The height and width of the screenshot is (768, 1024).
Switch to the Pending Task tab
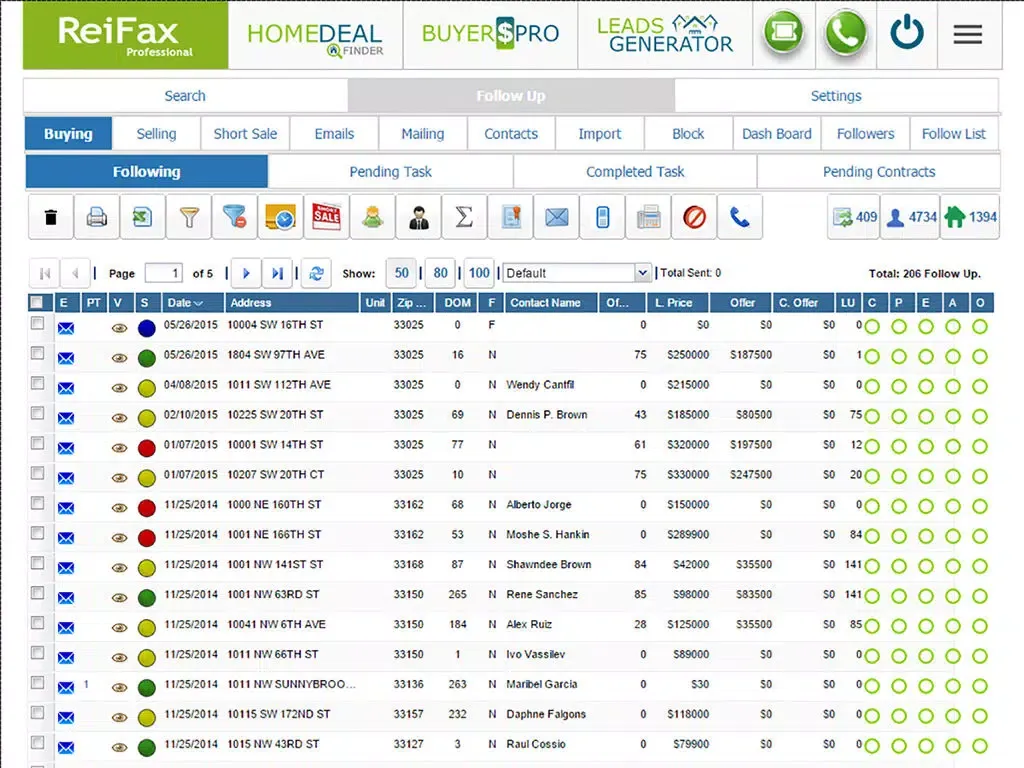tap(391, 172)
